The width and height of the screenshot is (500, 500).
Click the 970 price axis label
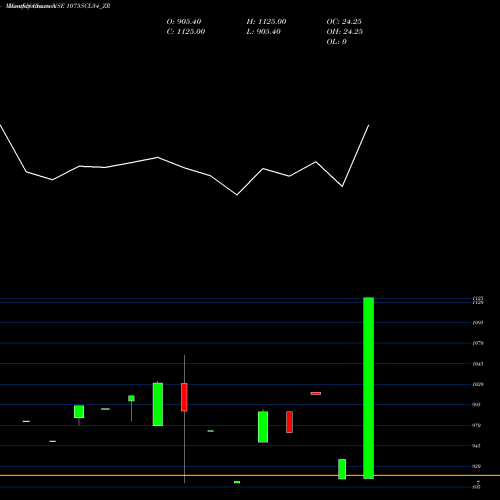click(477, 426)
